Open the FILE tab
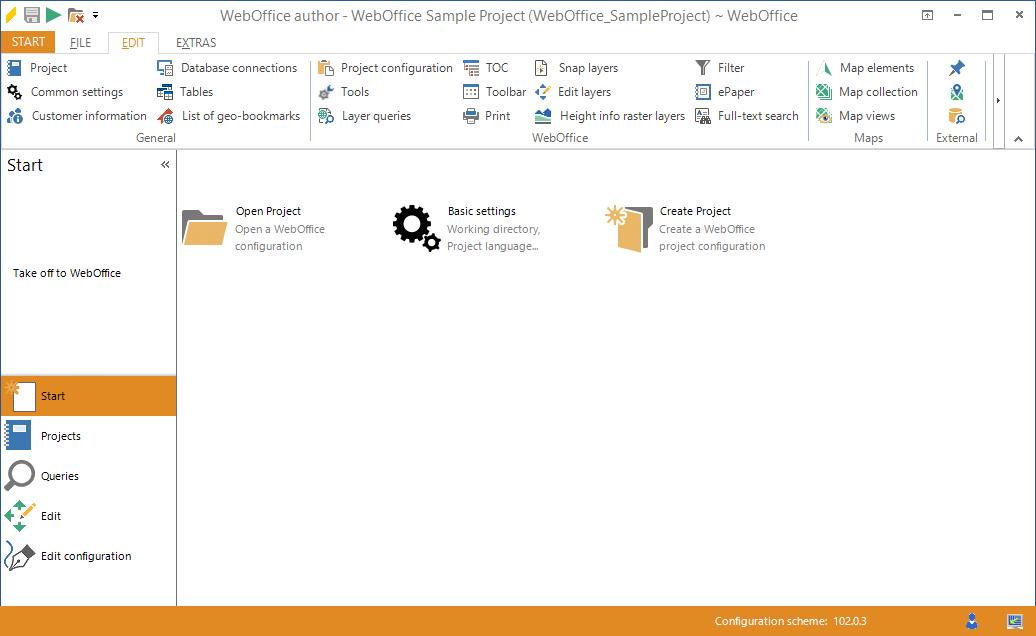This screenshot has height=636, width=1036. point(79,43)
